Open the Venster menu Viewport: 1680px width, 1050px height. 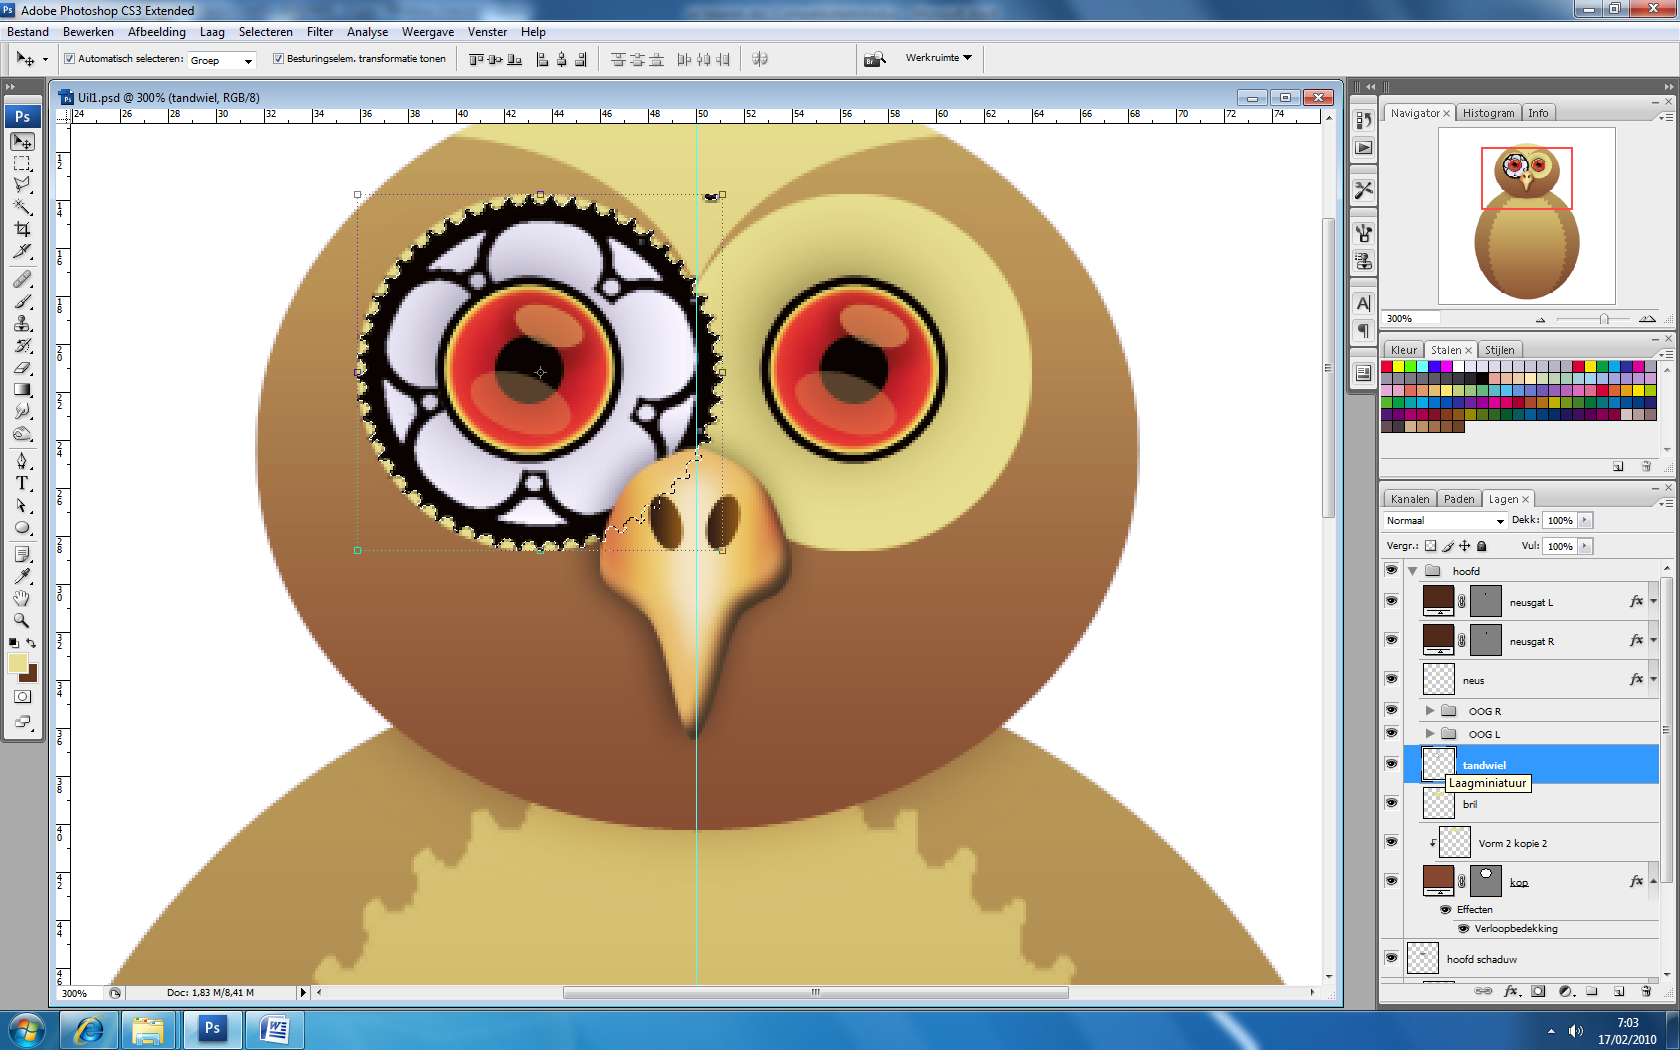click(487, 32)
